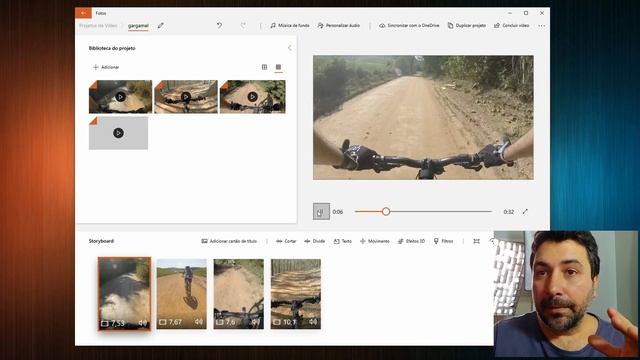Select the gargamel project name
The image size is (640, 360).
point(138,26)
